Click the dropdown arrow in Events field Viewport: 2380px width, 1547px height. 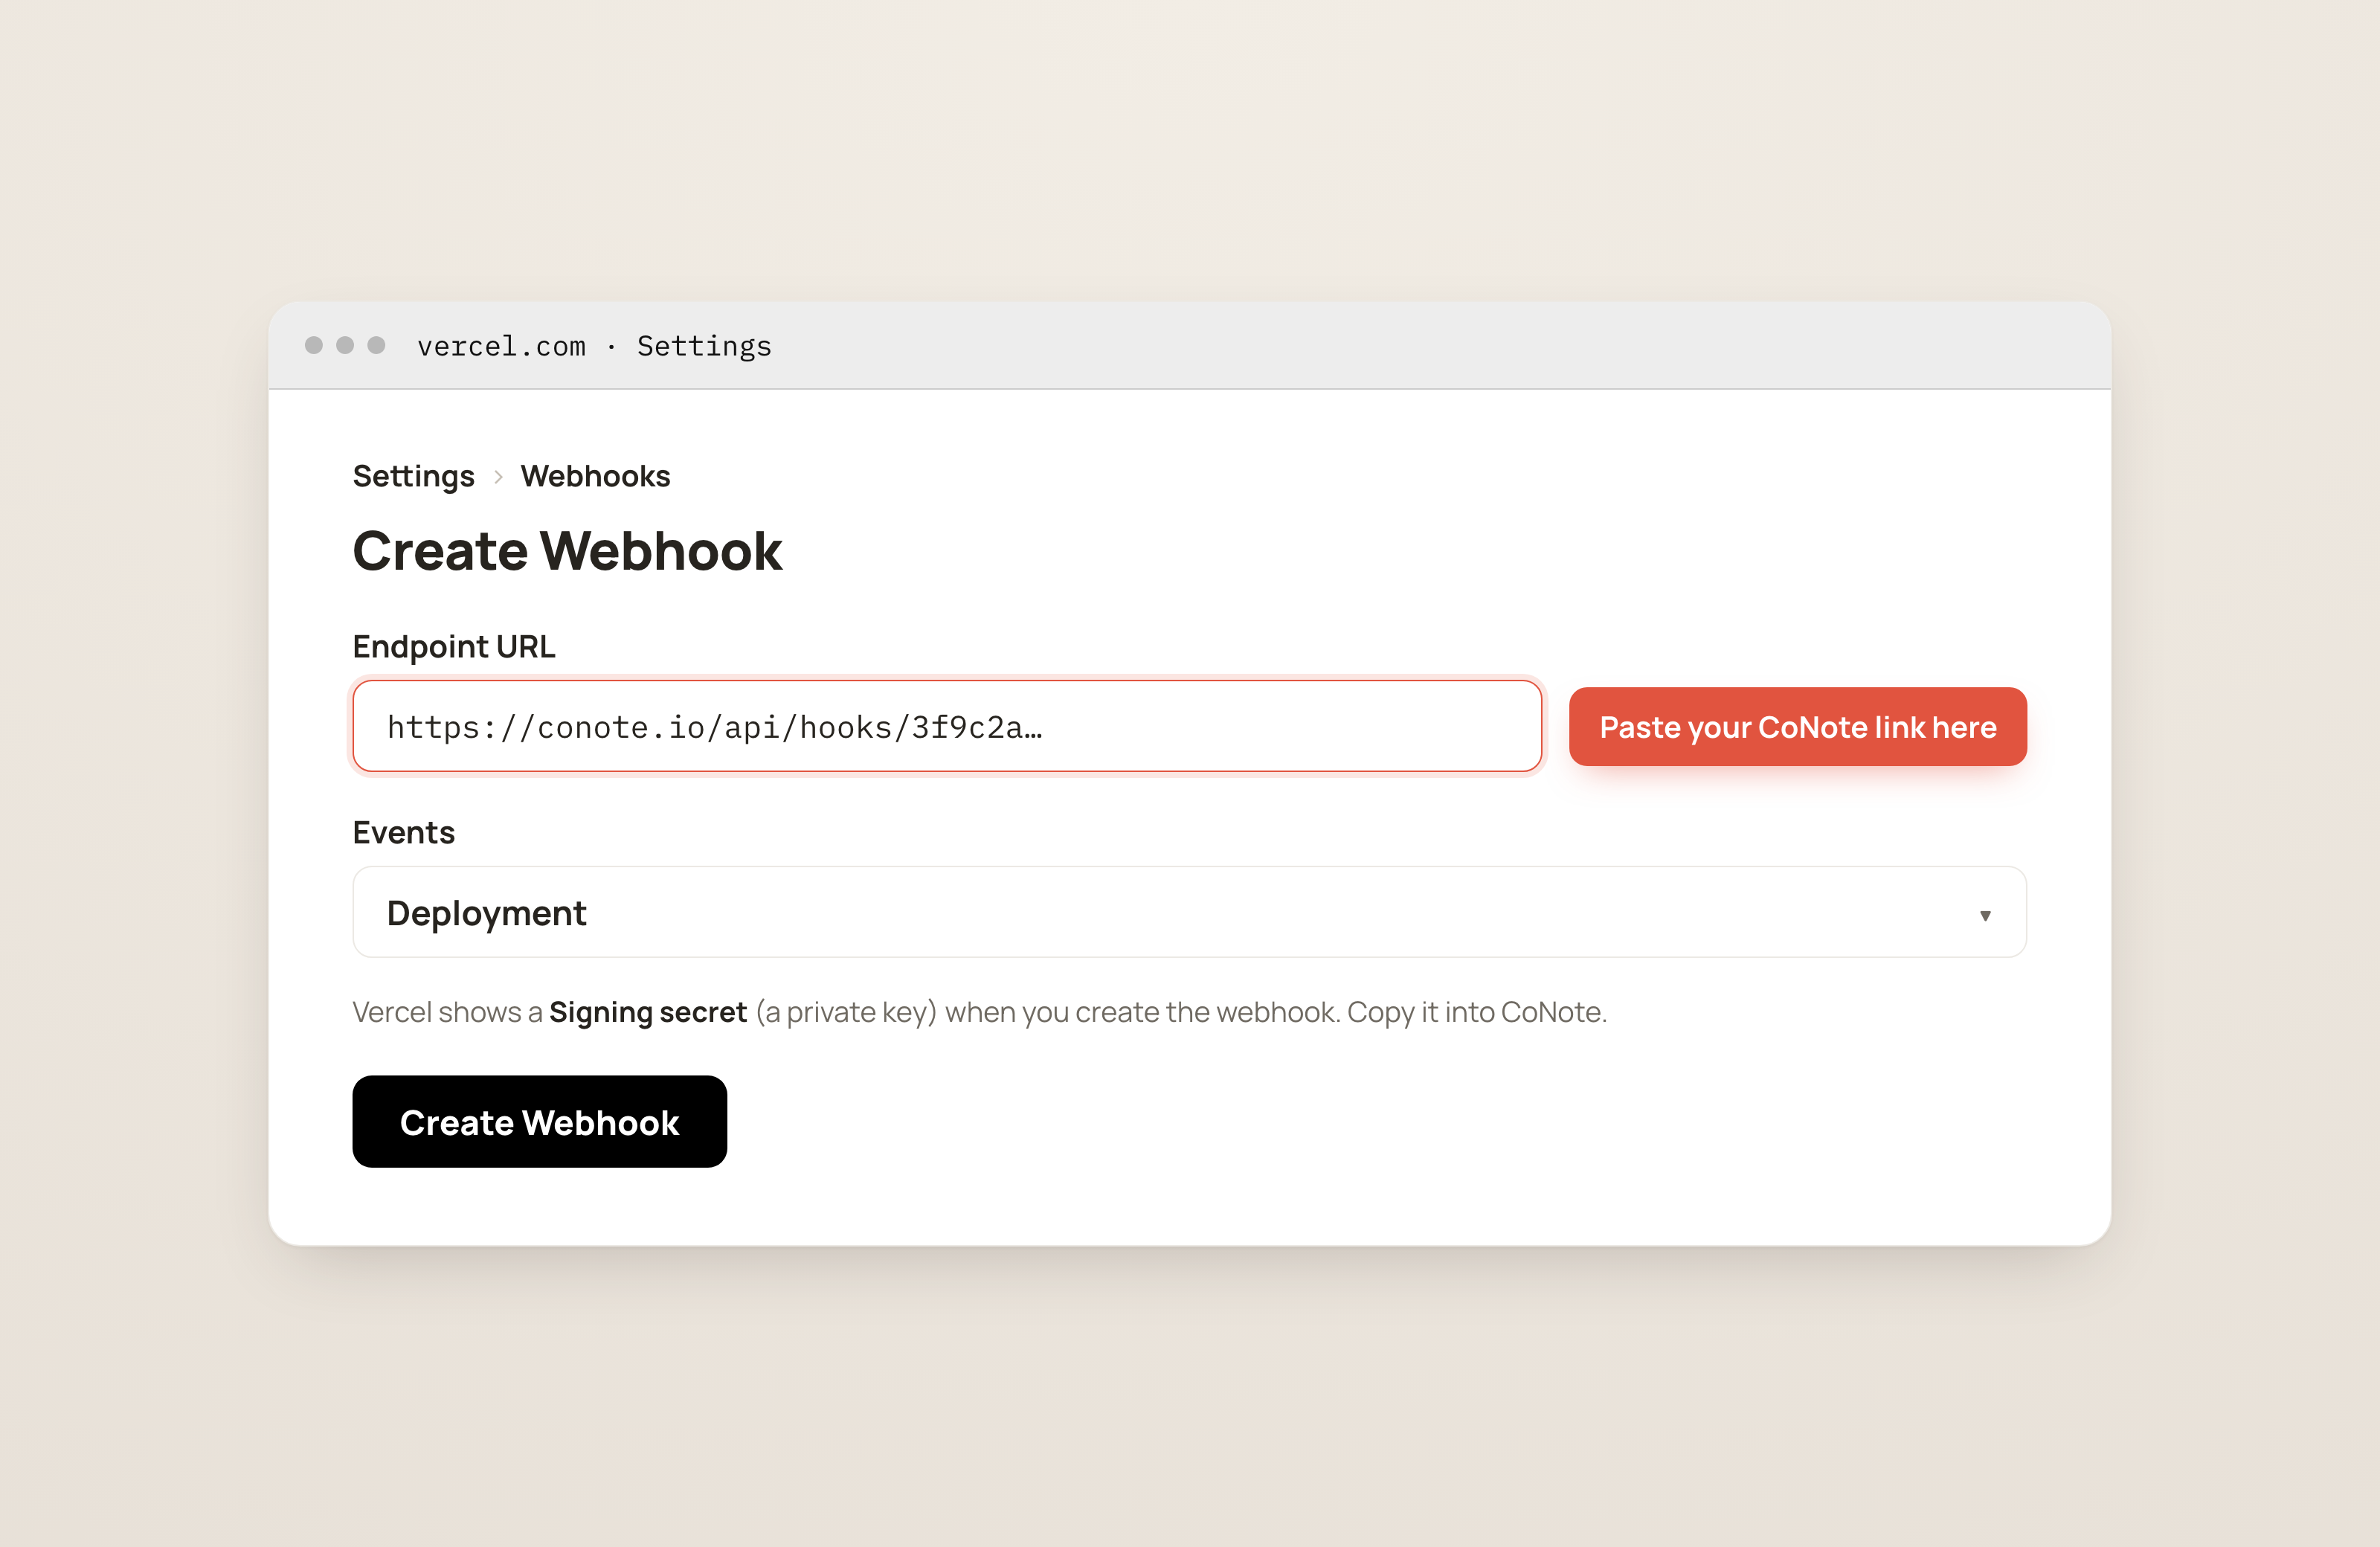[x=1985, y=915]
